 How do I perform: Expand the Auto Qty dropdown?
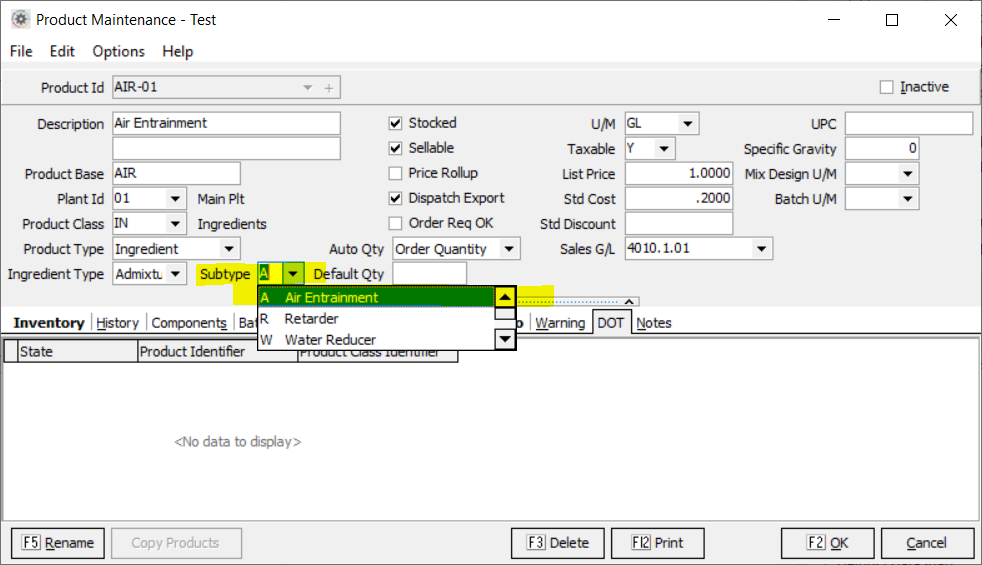(509, 249)
